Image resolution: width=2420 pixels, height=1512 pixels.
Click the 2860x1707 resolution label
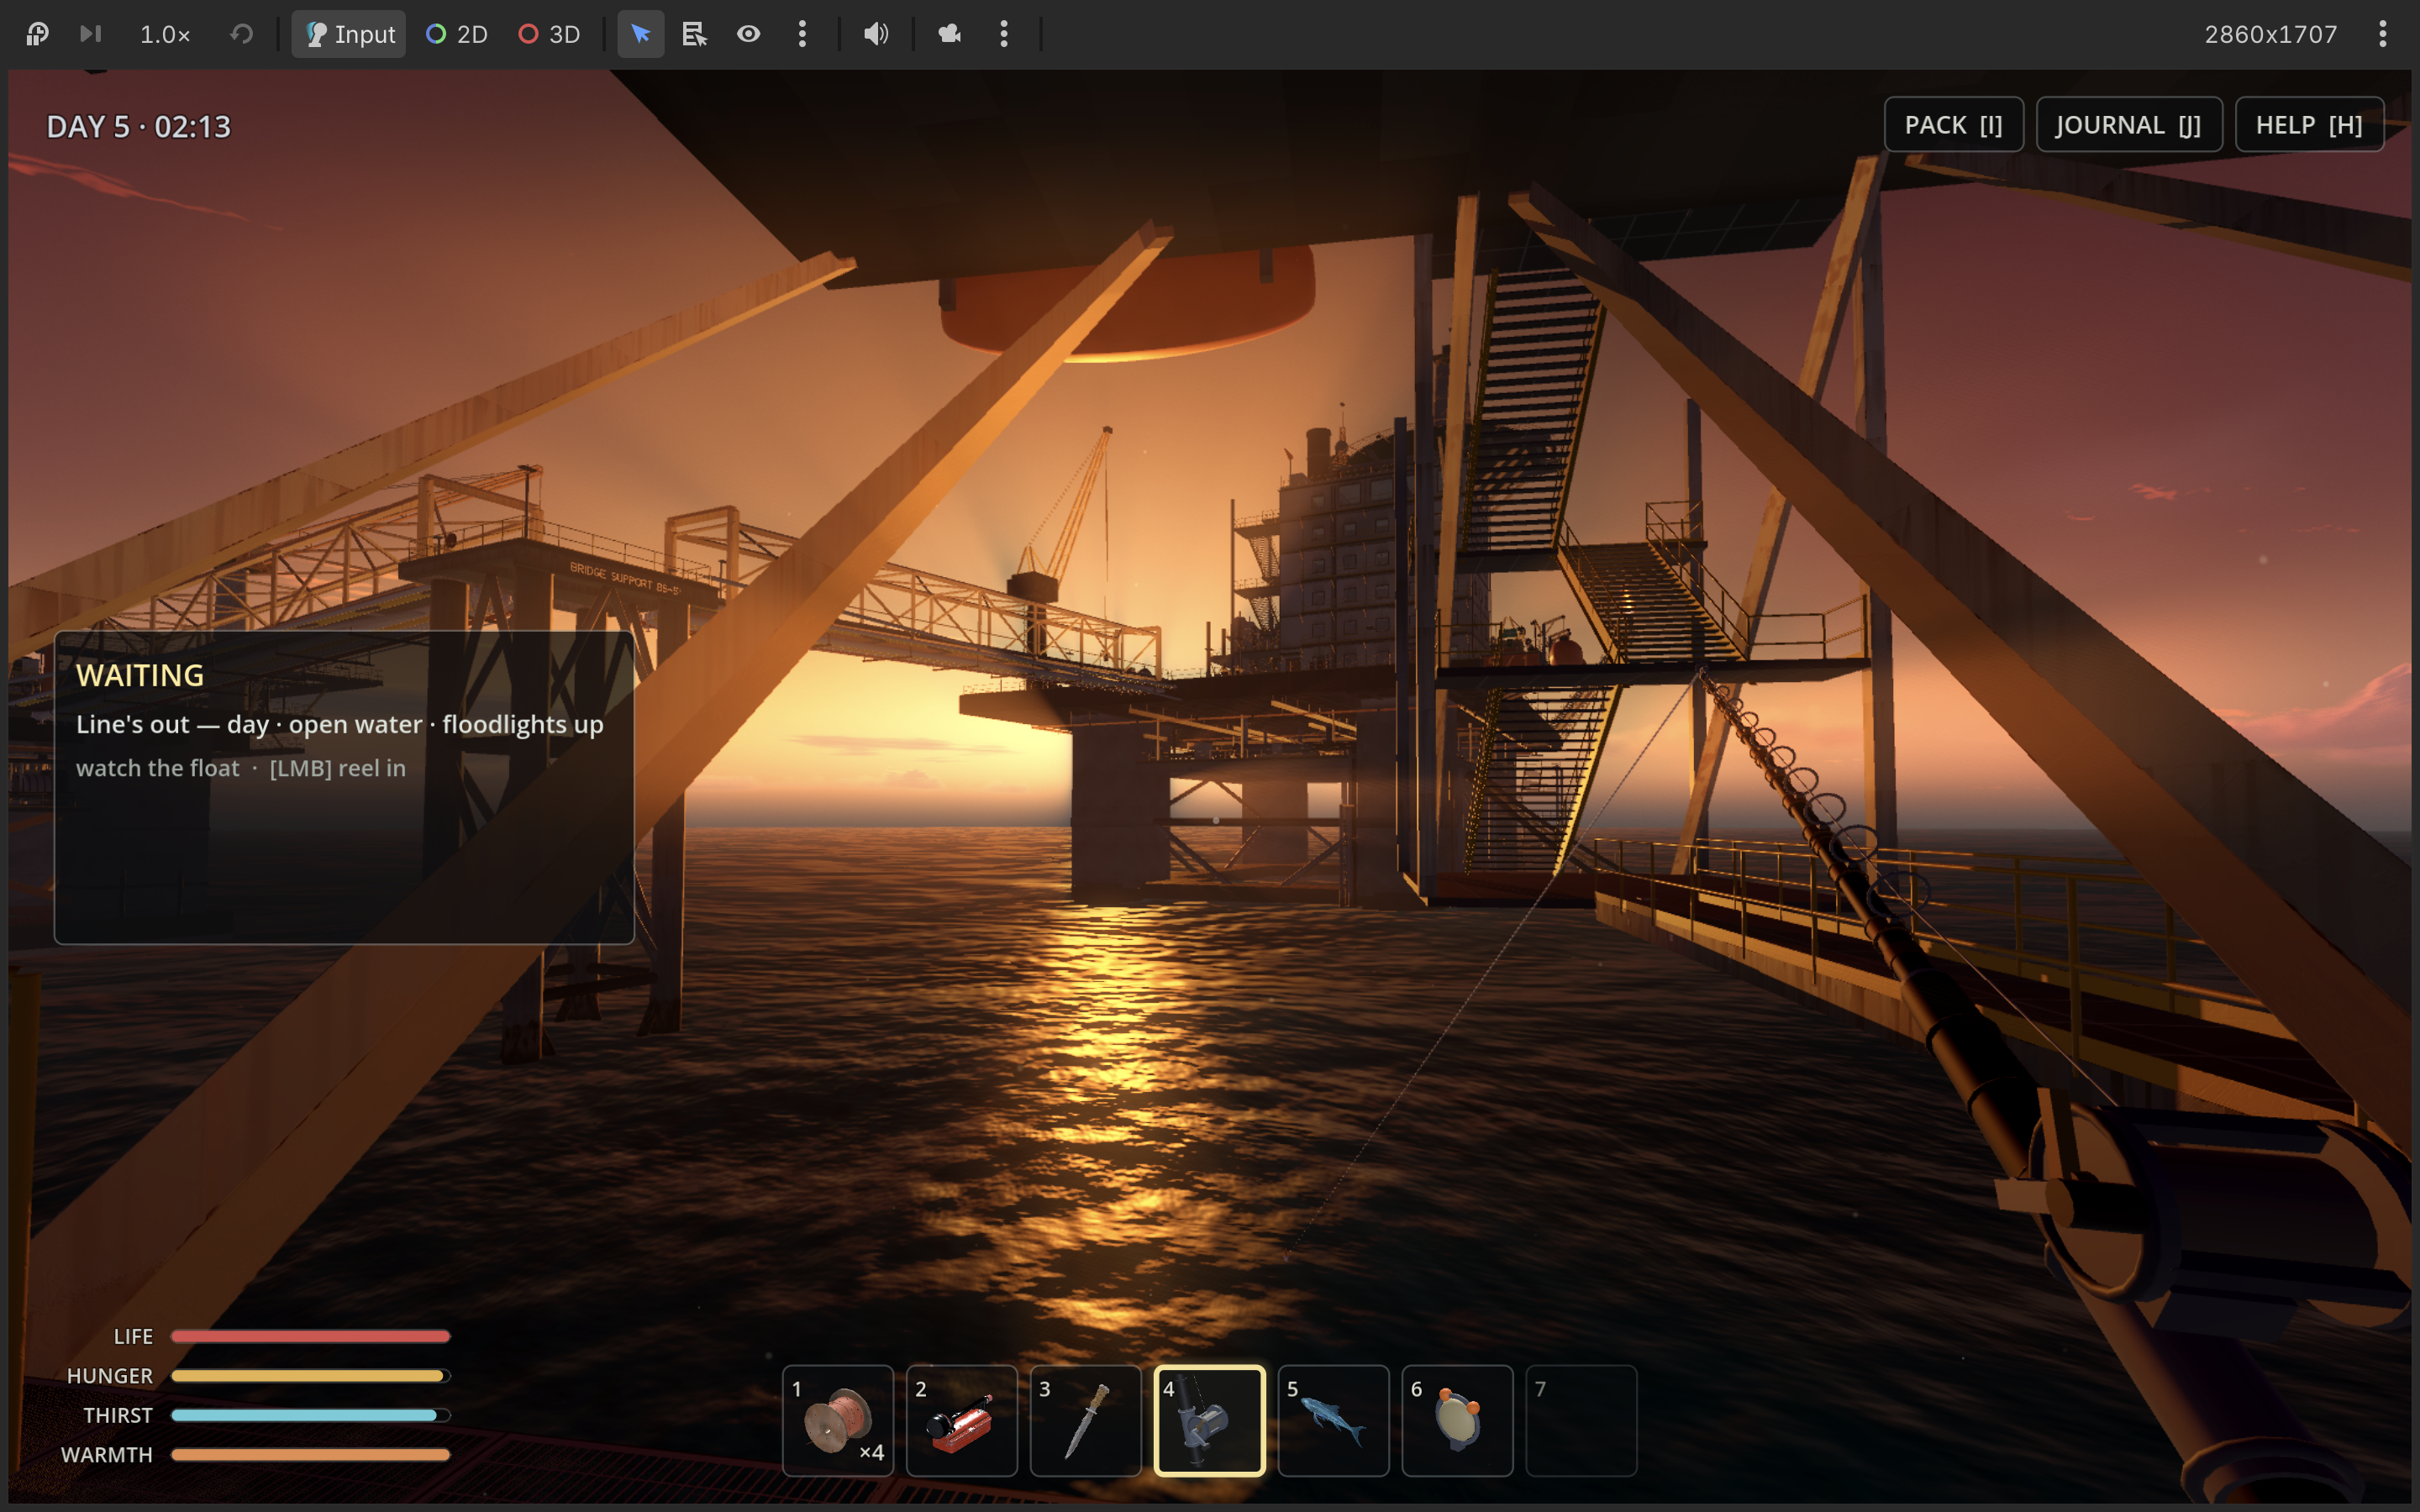[x=2270, y=34]
